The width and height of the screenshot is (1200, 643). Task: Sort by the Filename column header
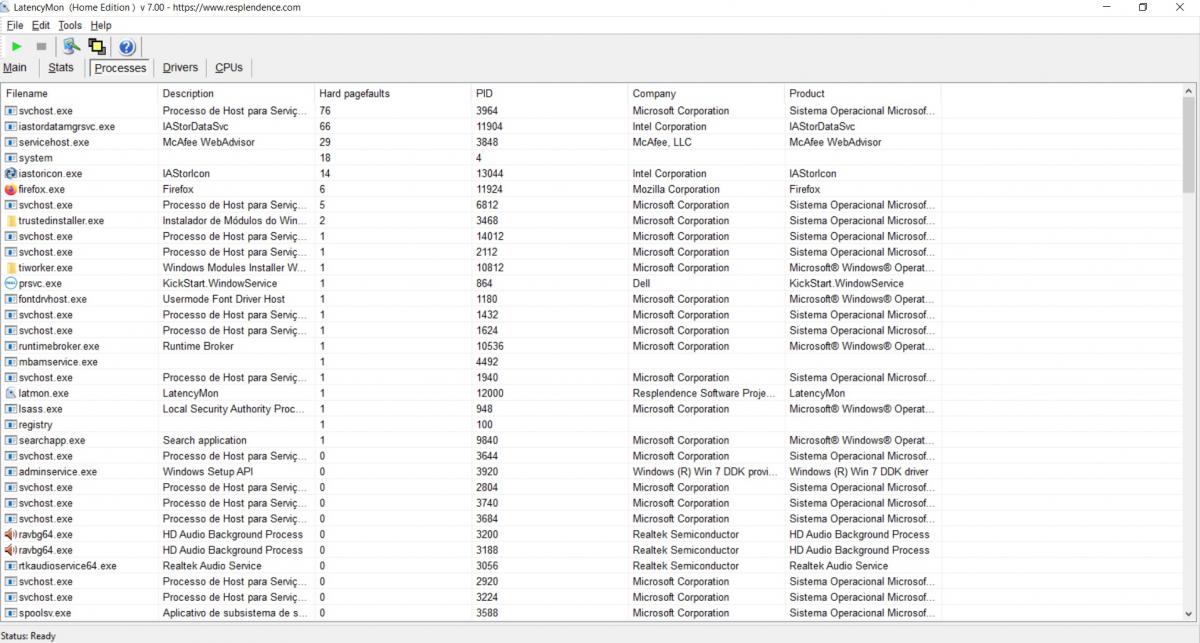pos(80,93)
